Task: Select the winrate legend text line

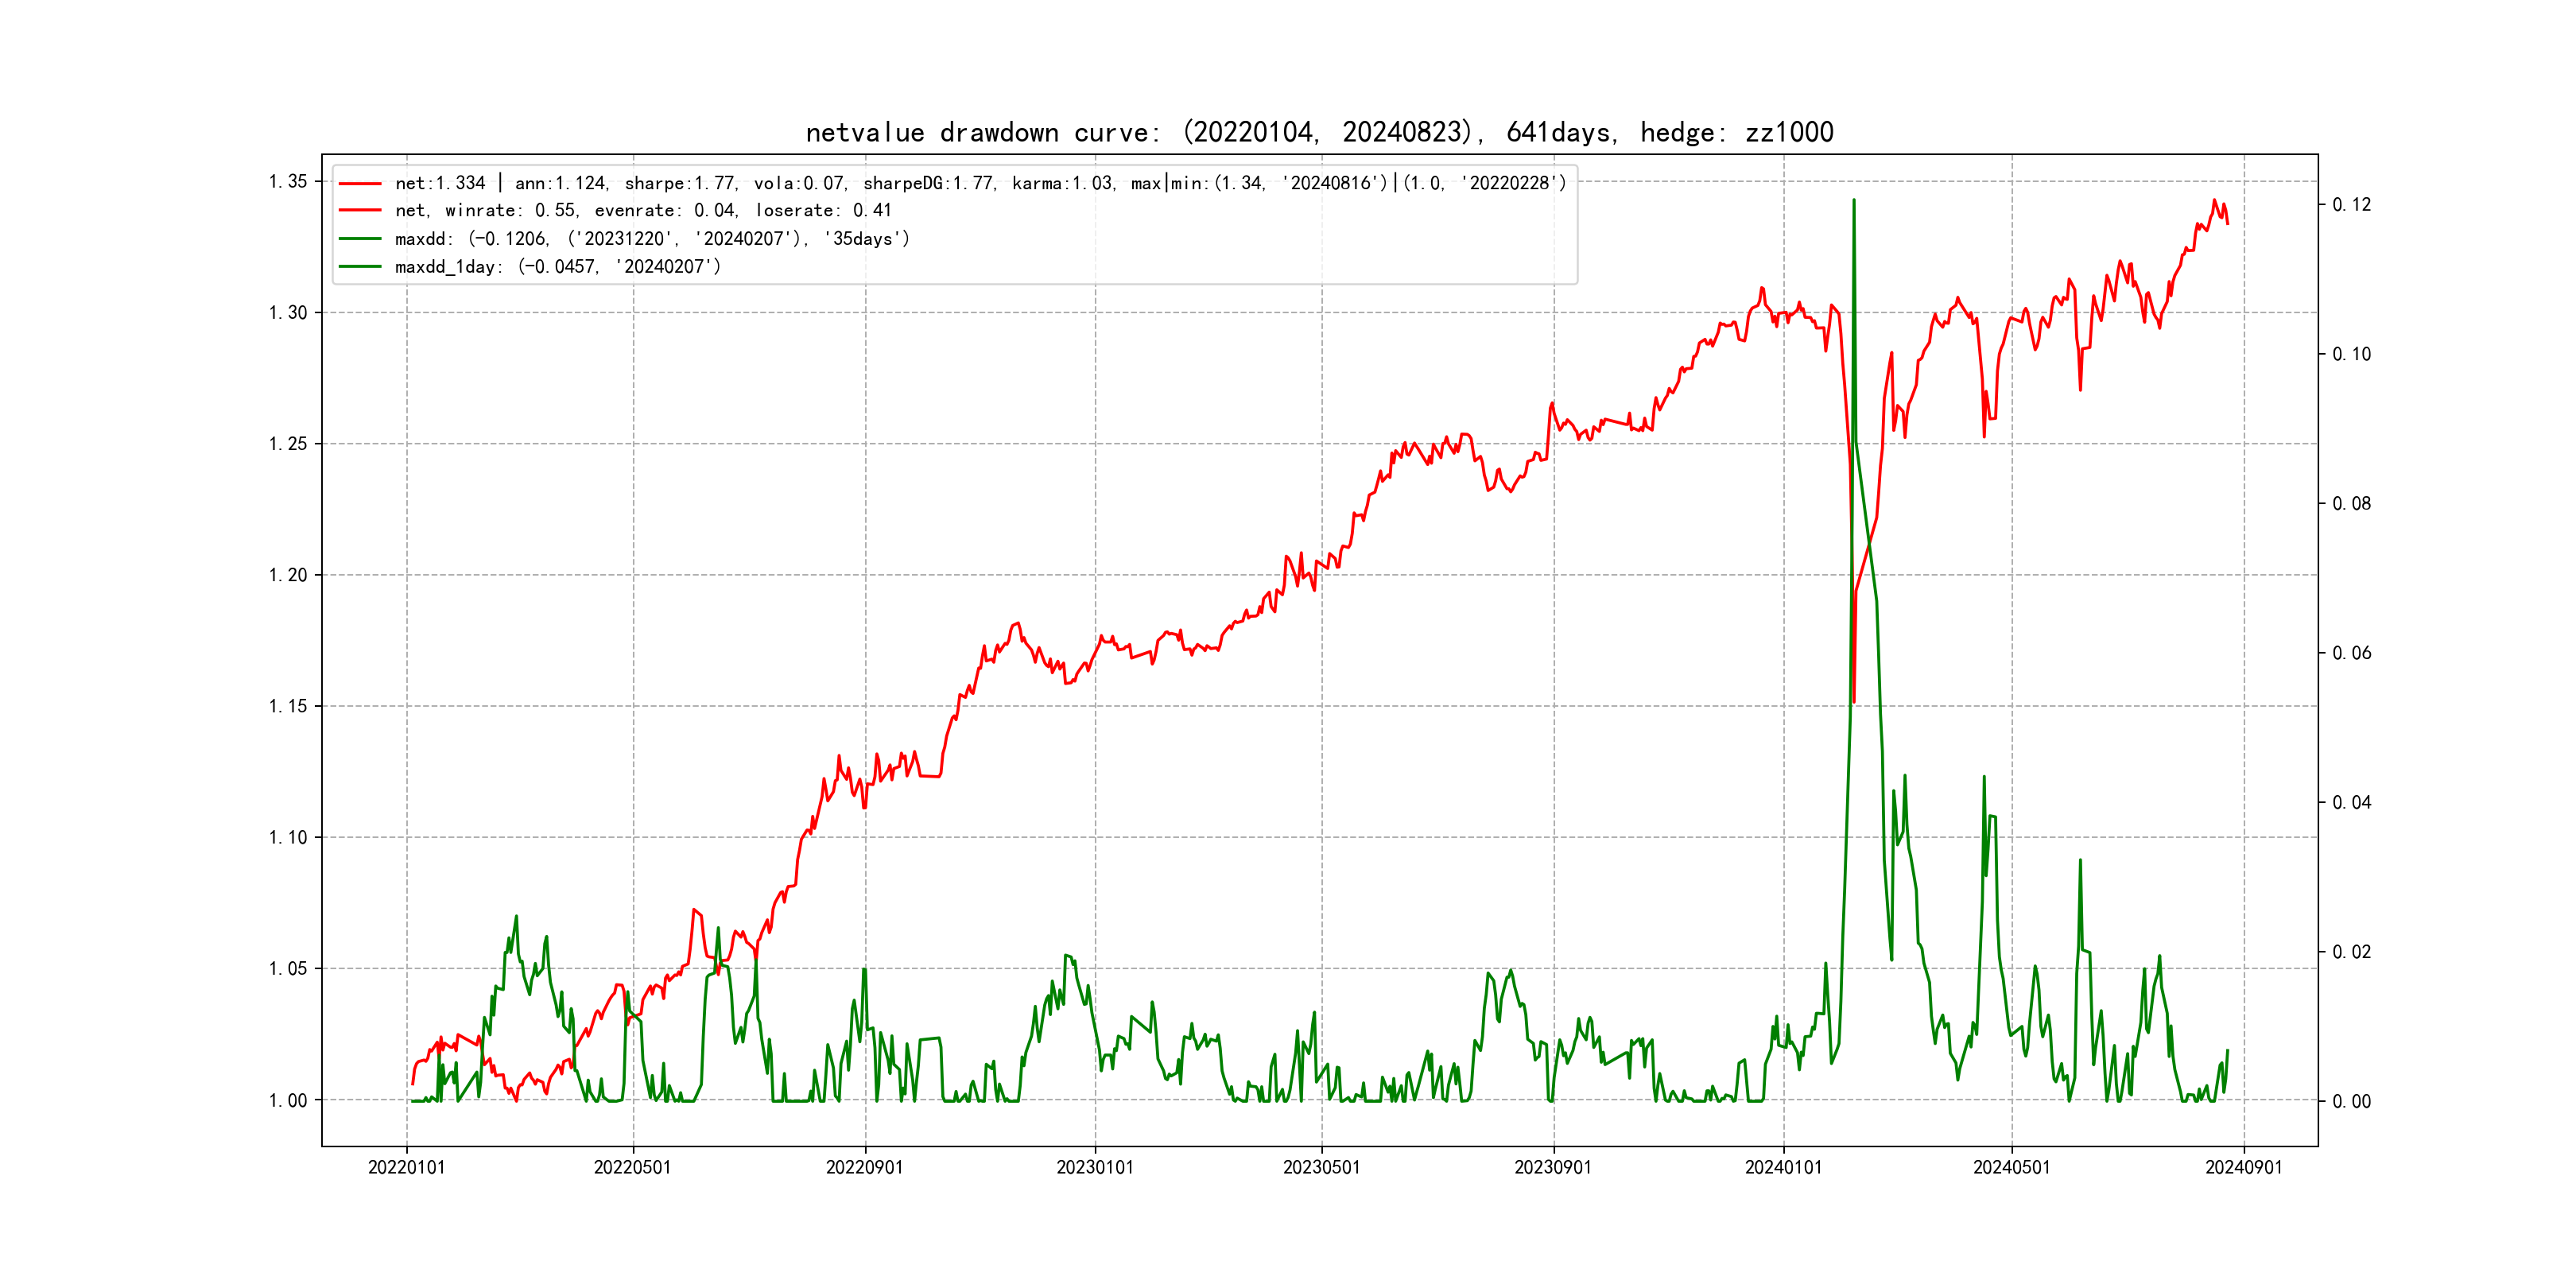Action: click(642, 211)
